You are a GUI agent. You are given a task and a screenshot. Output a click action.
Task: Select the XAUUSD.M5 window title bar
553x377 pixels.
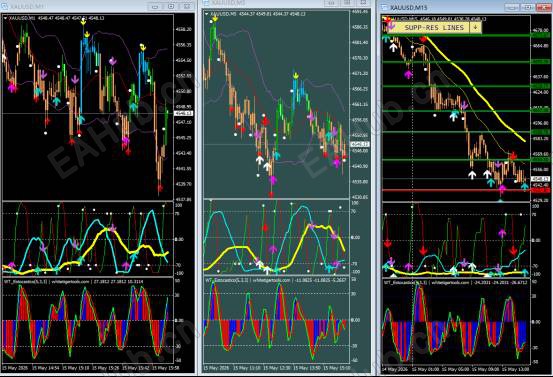click(x=287, y=3)
